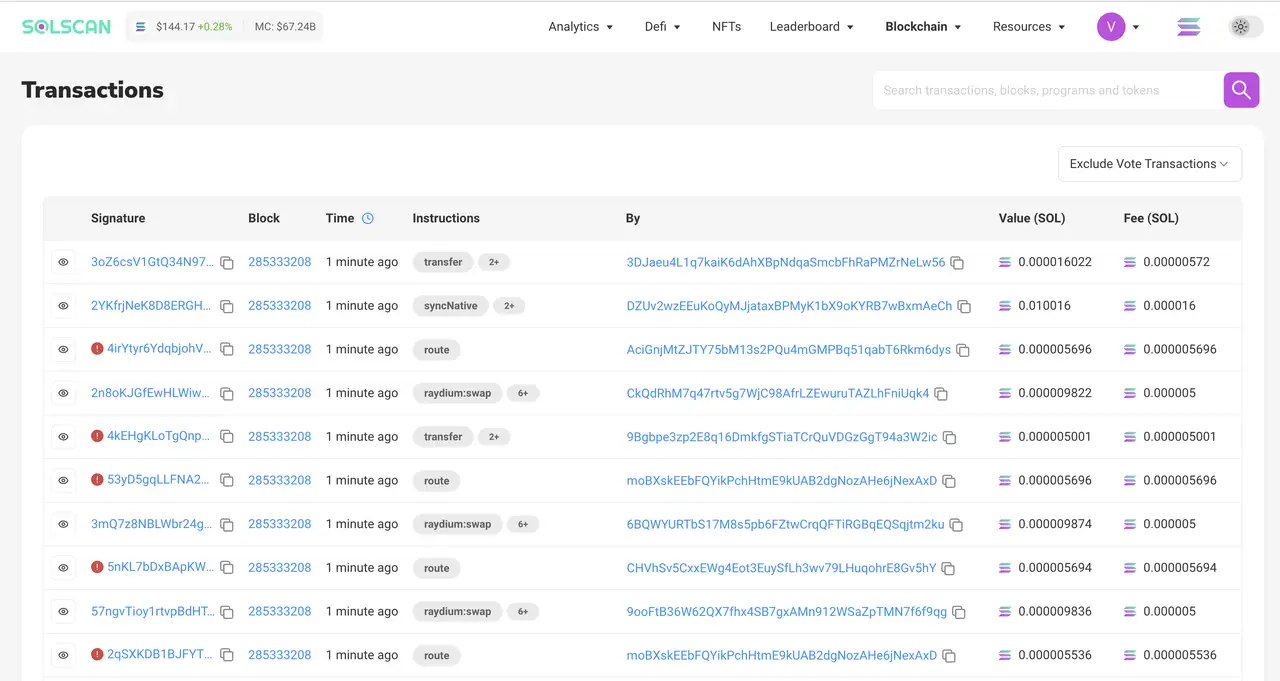The width and height of the screenshot is (1280, 681).
Task: Copy address DZUv2wzEEuKoQyMJ using copy icon
Action: (964, 307)
